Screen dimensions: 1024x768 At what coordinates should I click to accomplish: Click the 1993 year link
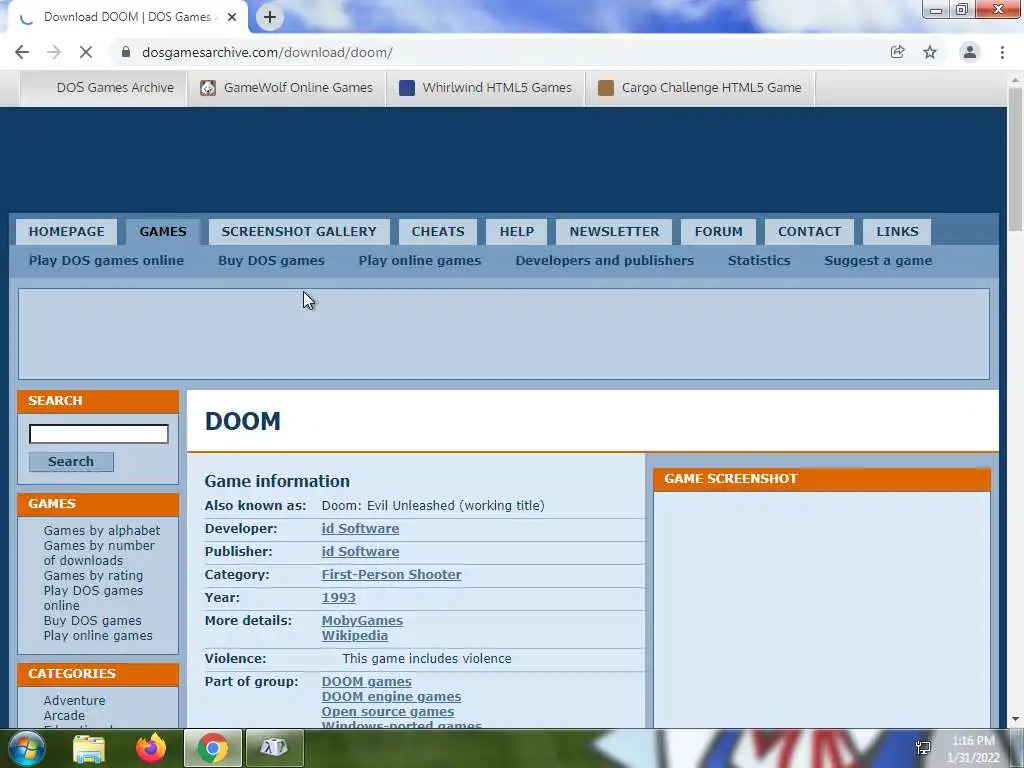coord(338,597)
